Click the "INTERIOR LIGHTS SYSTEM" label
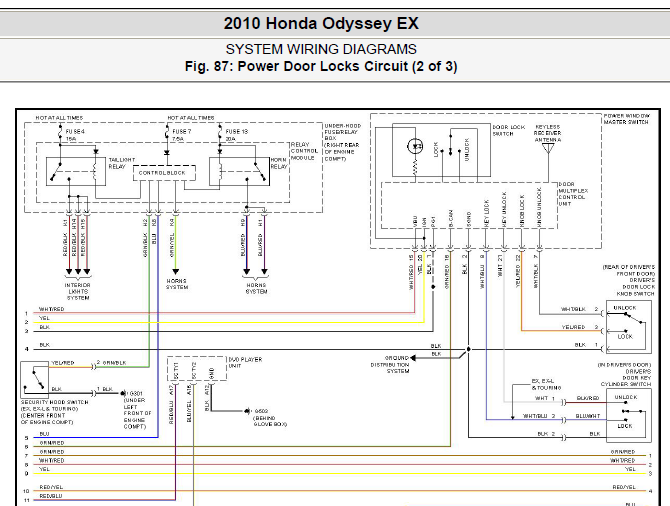Viewport: 670px width, 506px height. pyautogui.click(x=78, y=291)
